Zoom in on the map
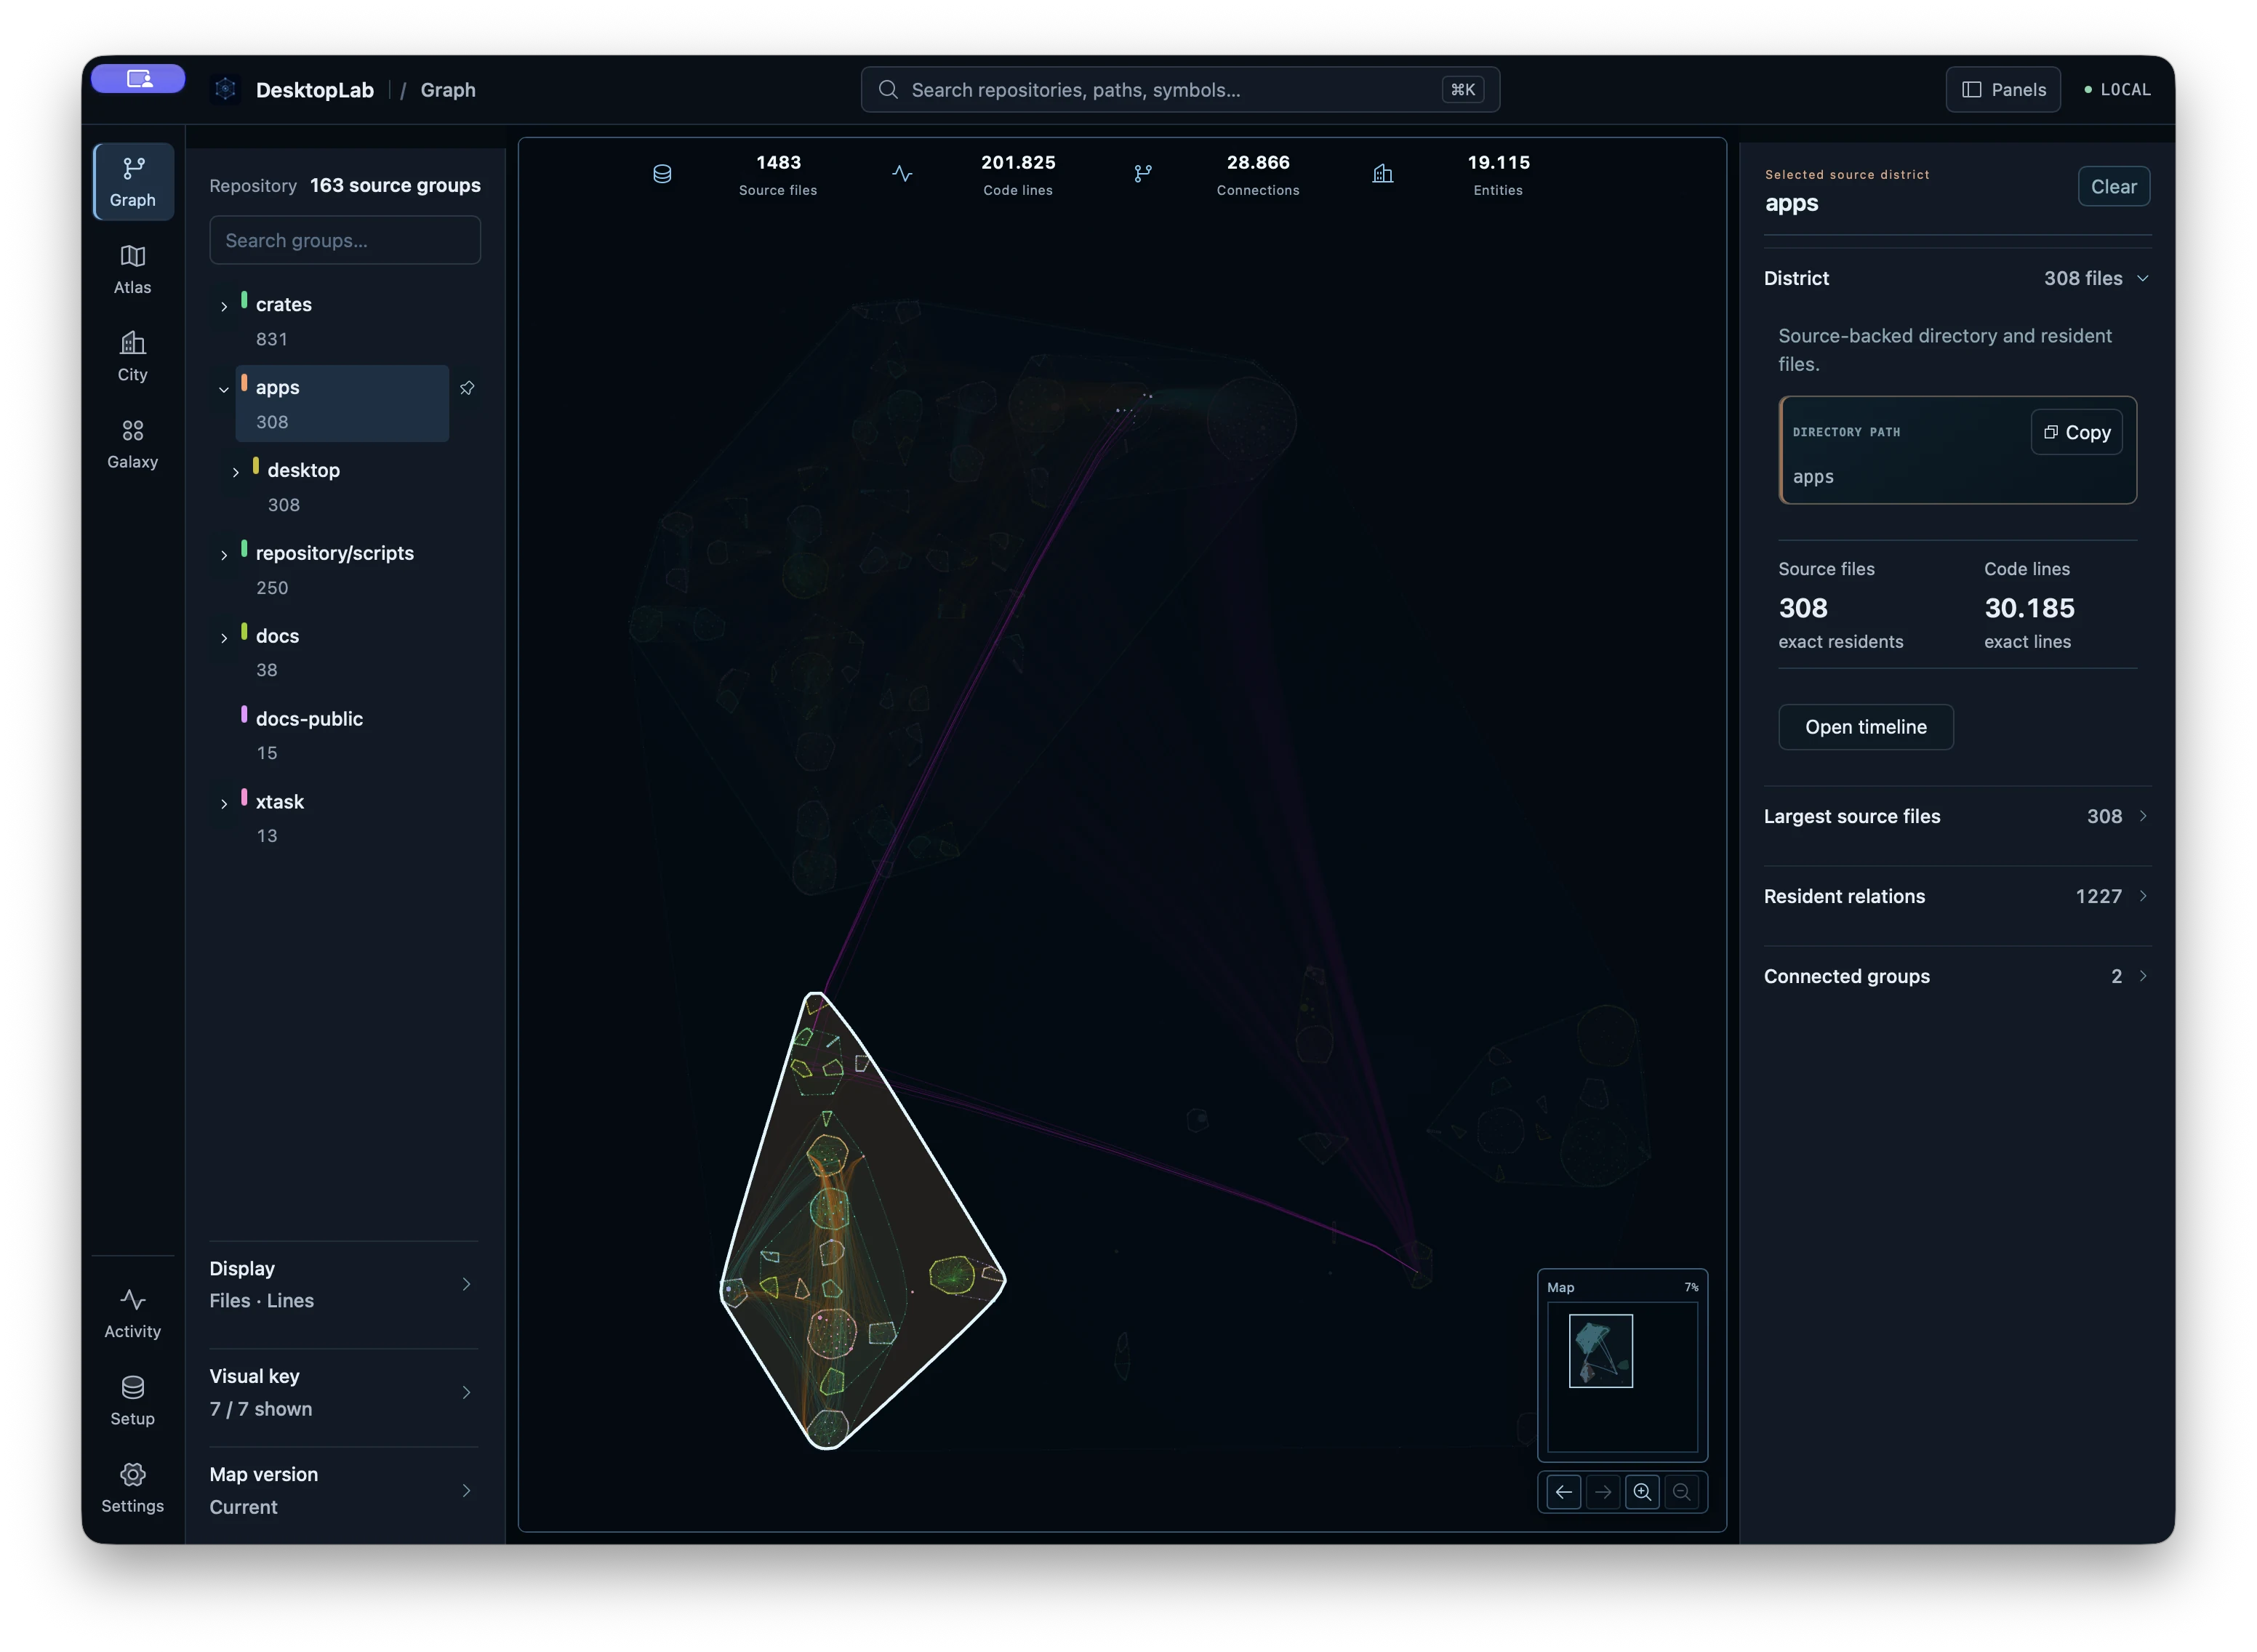The image size is (2257, 1652). [1642, 1492]
